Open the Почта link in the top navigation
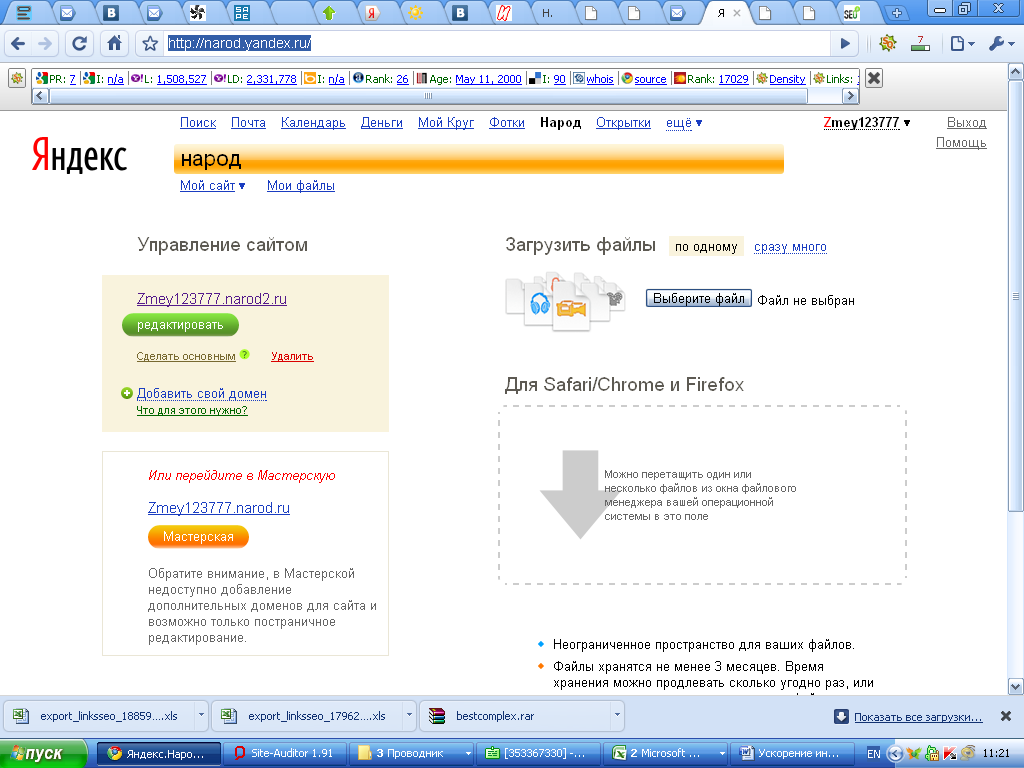1024x768 pixels. tap(248, 123)
